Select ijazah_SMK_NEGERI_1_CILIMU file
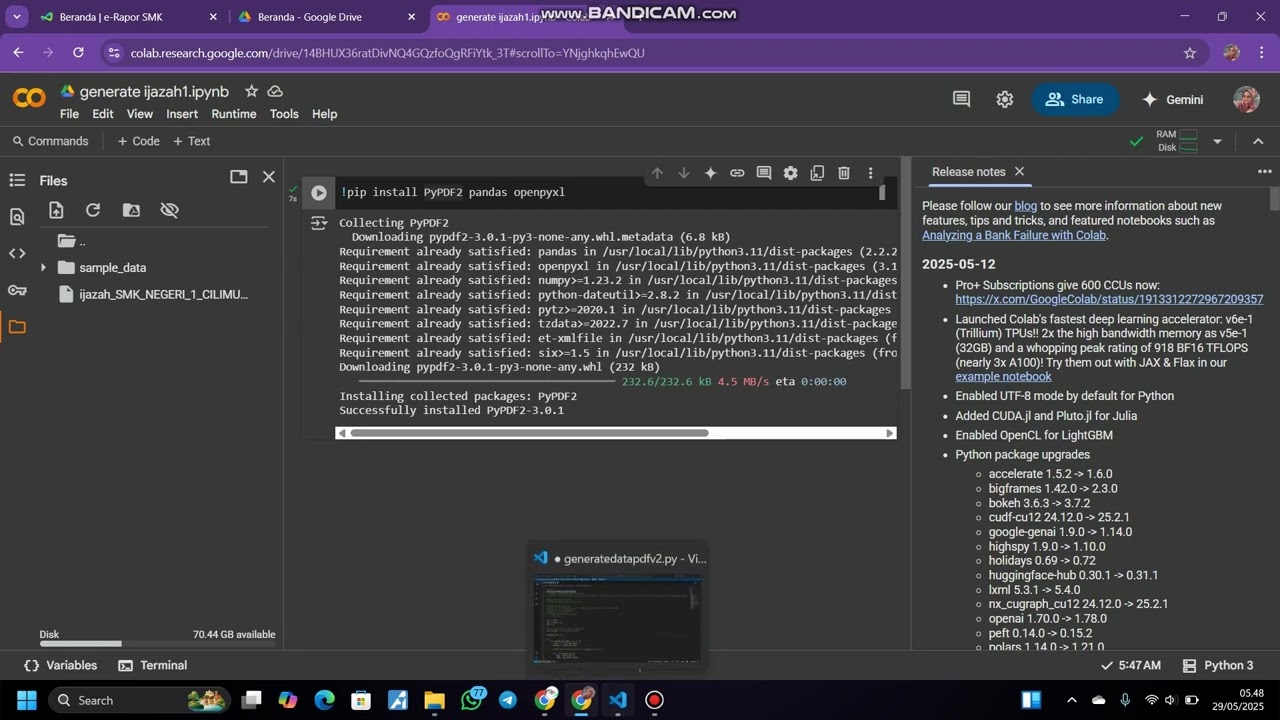Image resolution: width=1280 pixels, height=720 pixels. (154, 295)
